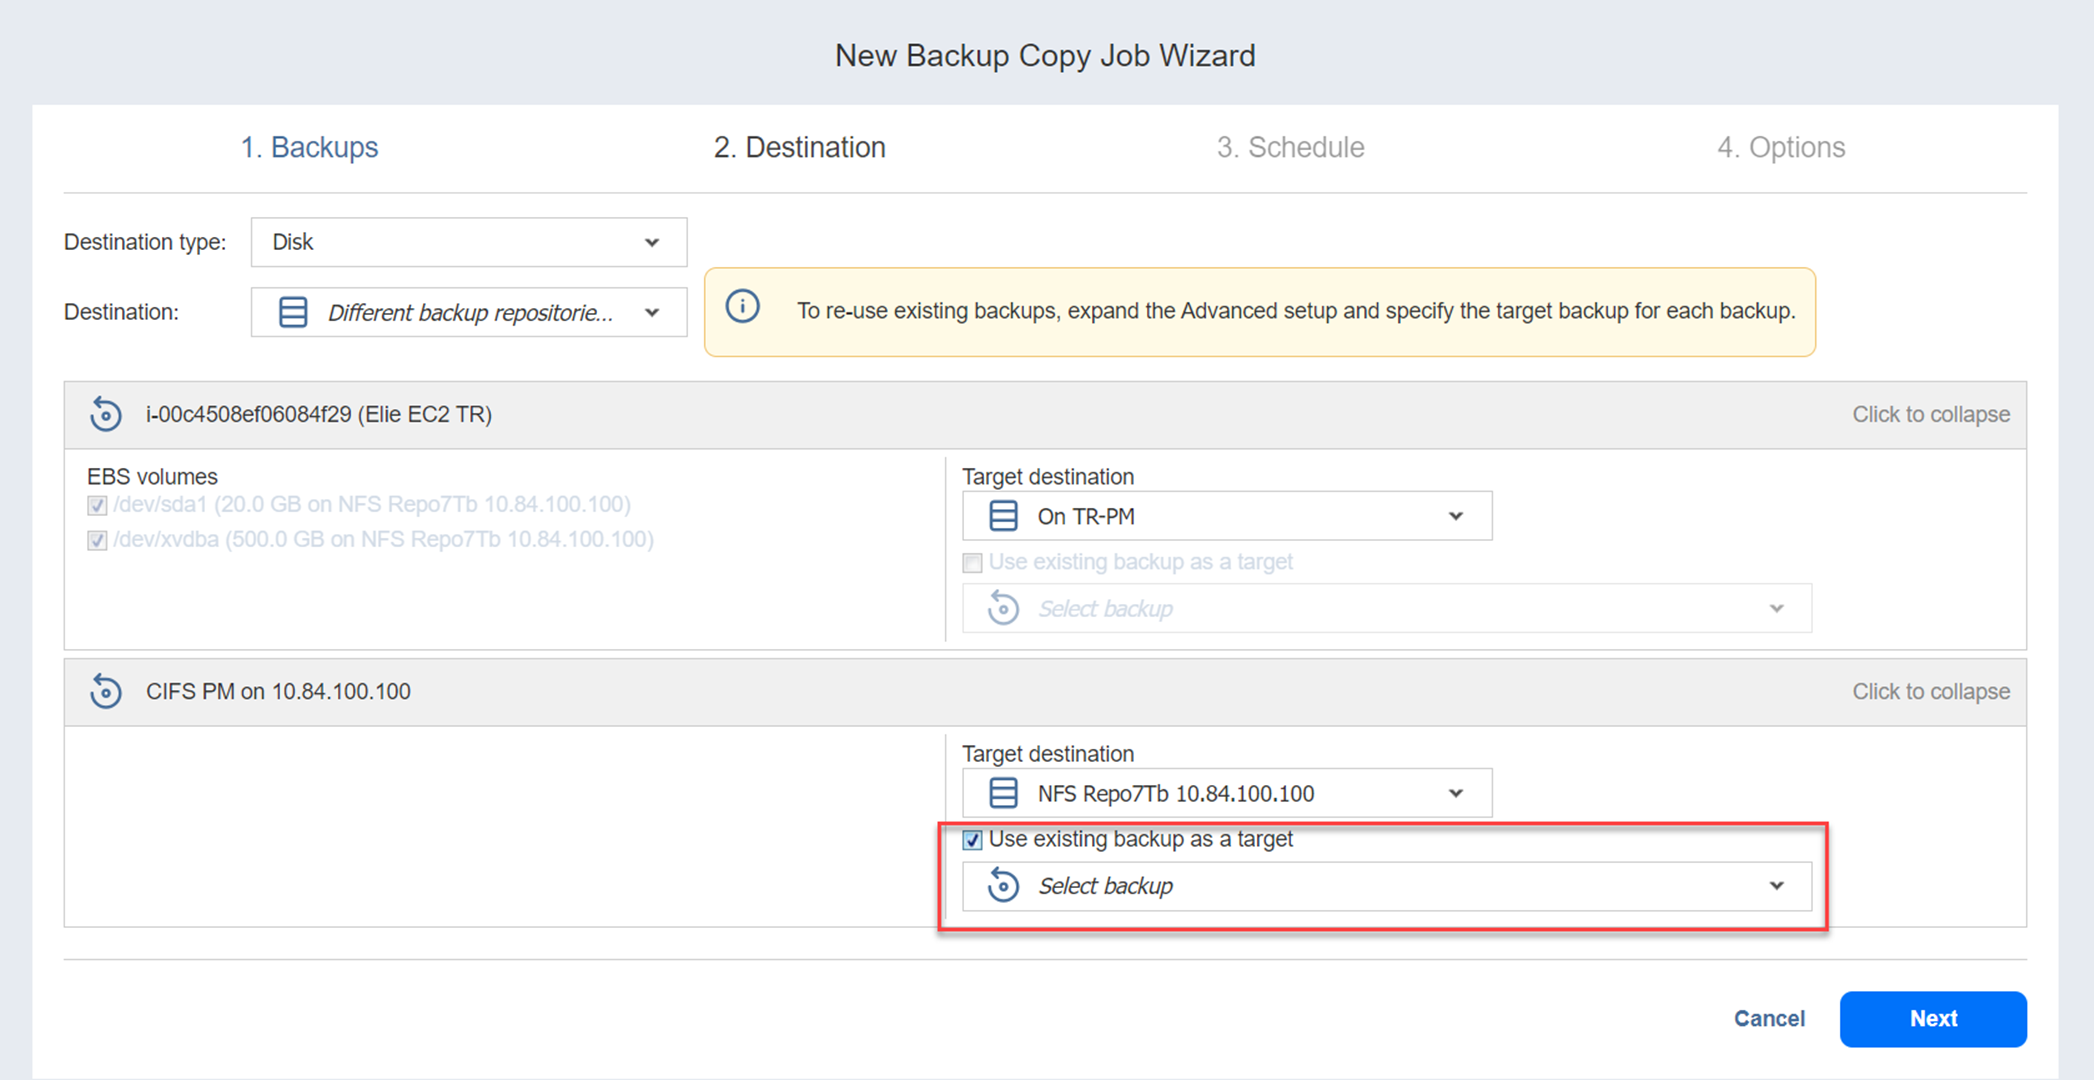Open the NFS Repo7Tb target destination dropdown

point(1455,793)
